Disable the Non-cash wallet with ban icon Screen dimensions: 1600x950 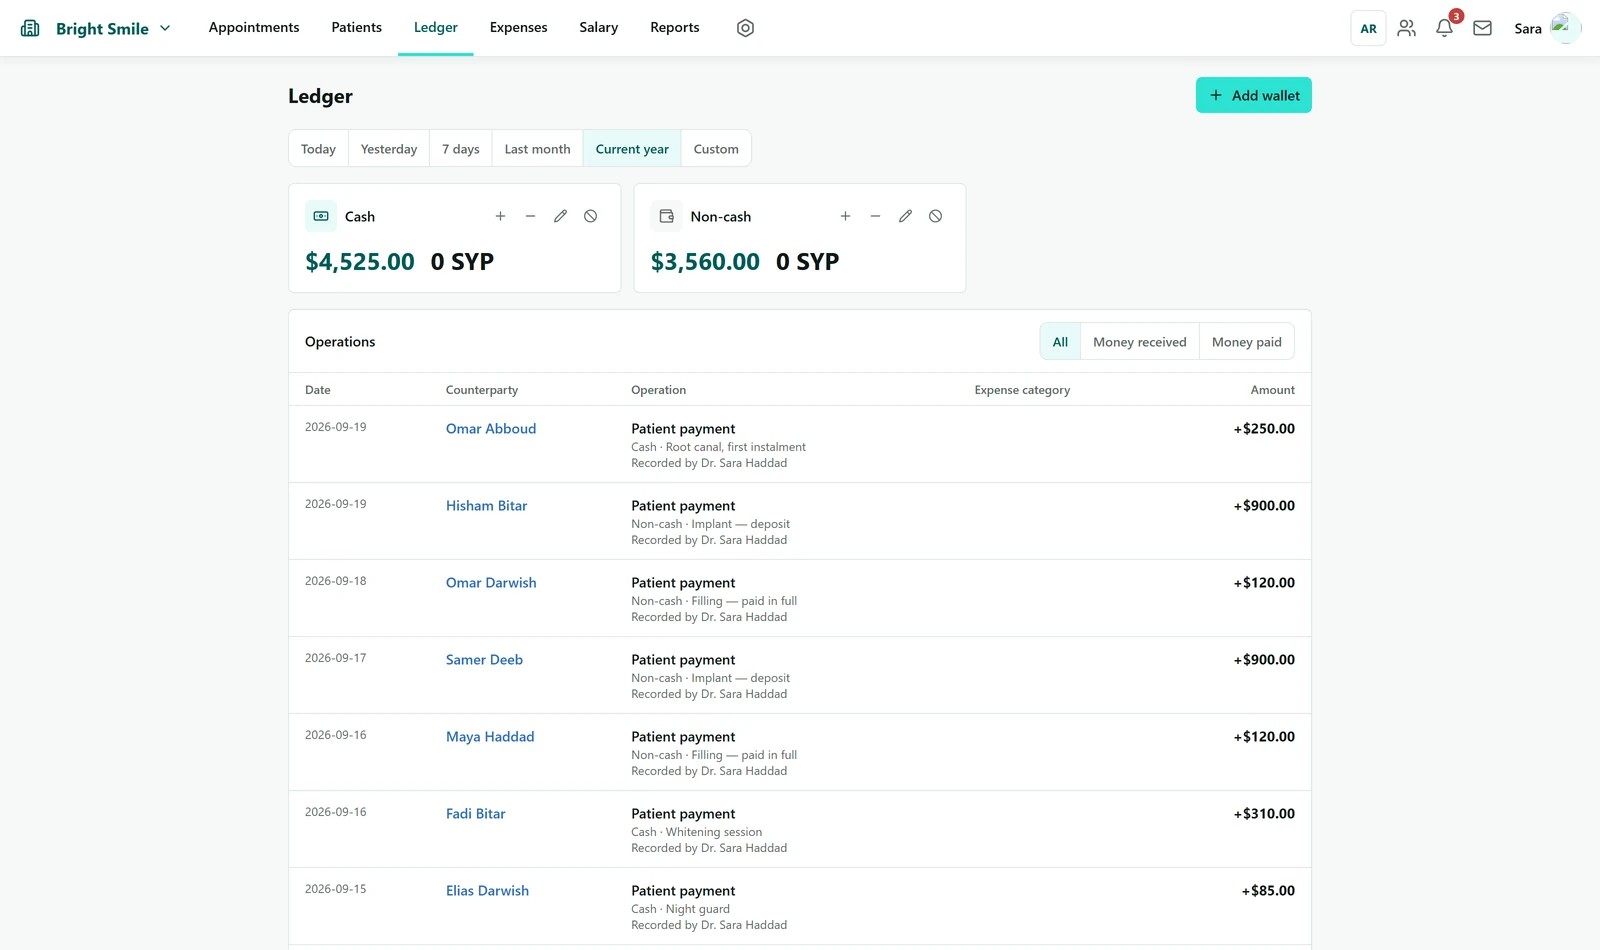pos(935,216)
